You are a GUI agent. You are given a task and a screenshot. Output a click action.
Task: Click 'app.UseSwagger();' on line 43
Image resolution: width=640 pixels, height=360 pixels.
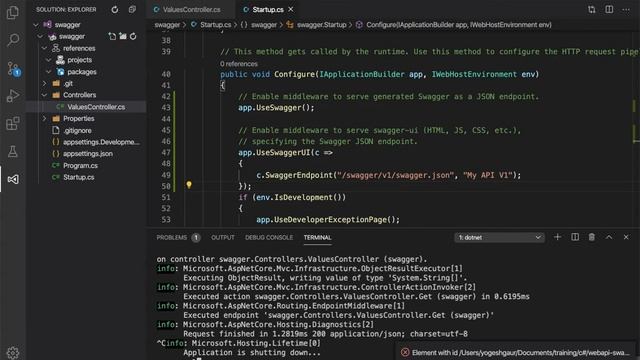[276, 108]
